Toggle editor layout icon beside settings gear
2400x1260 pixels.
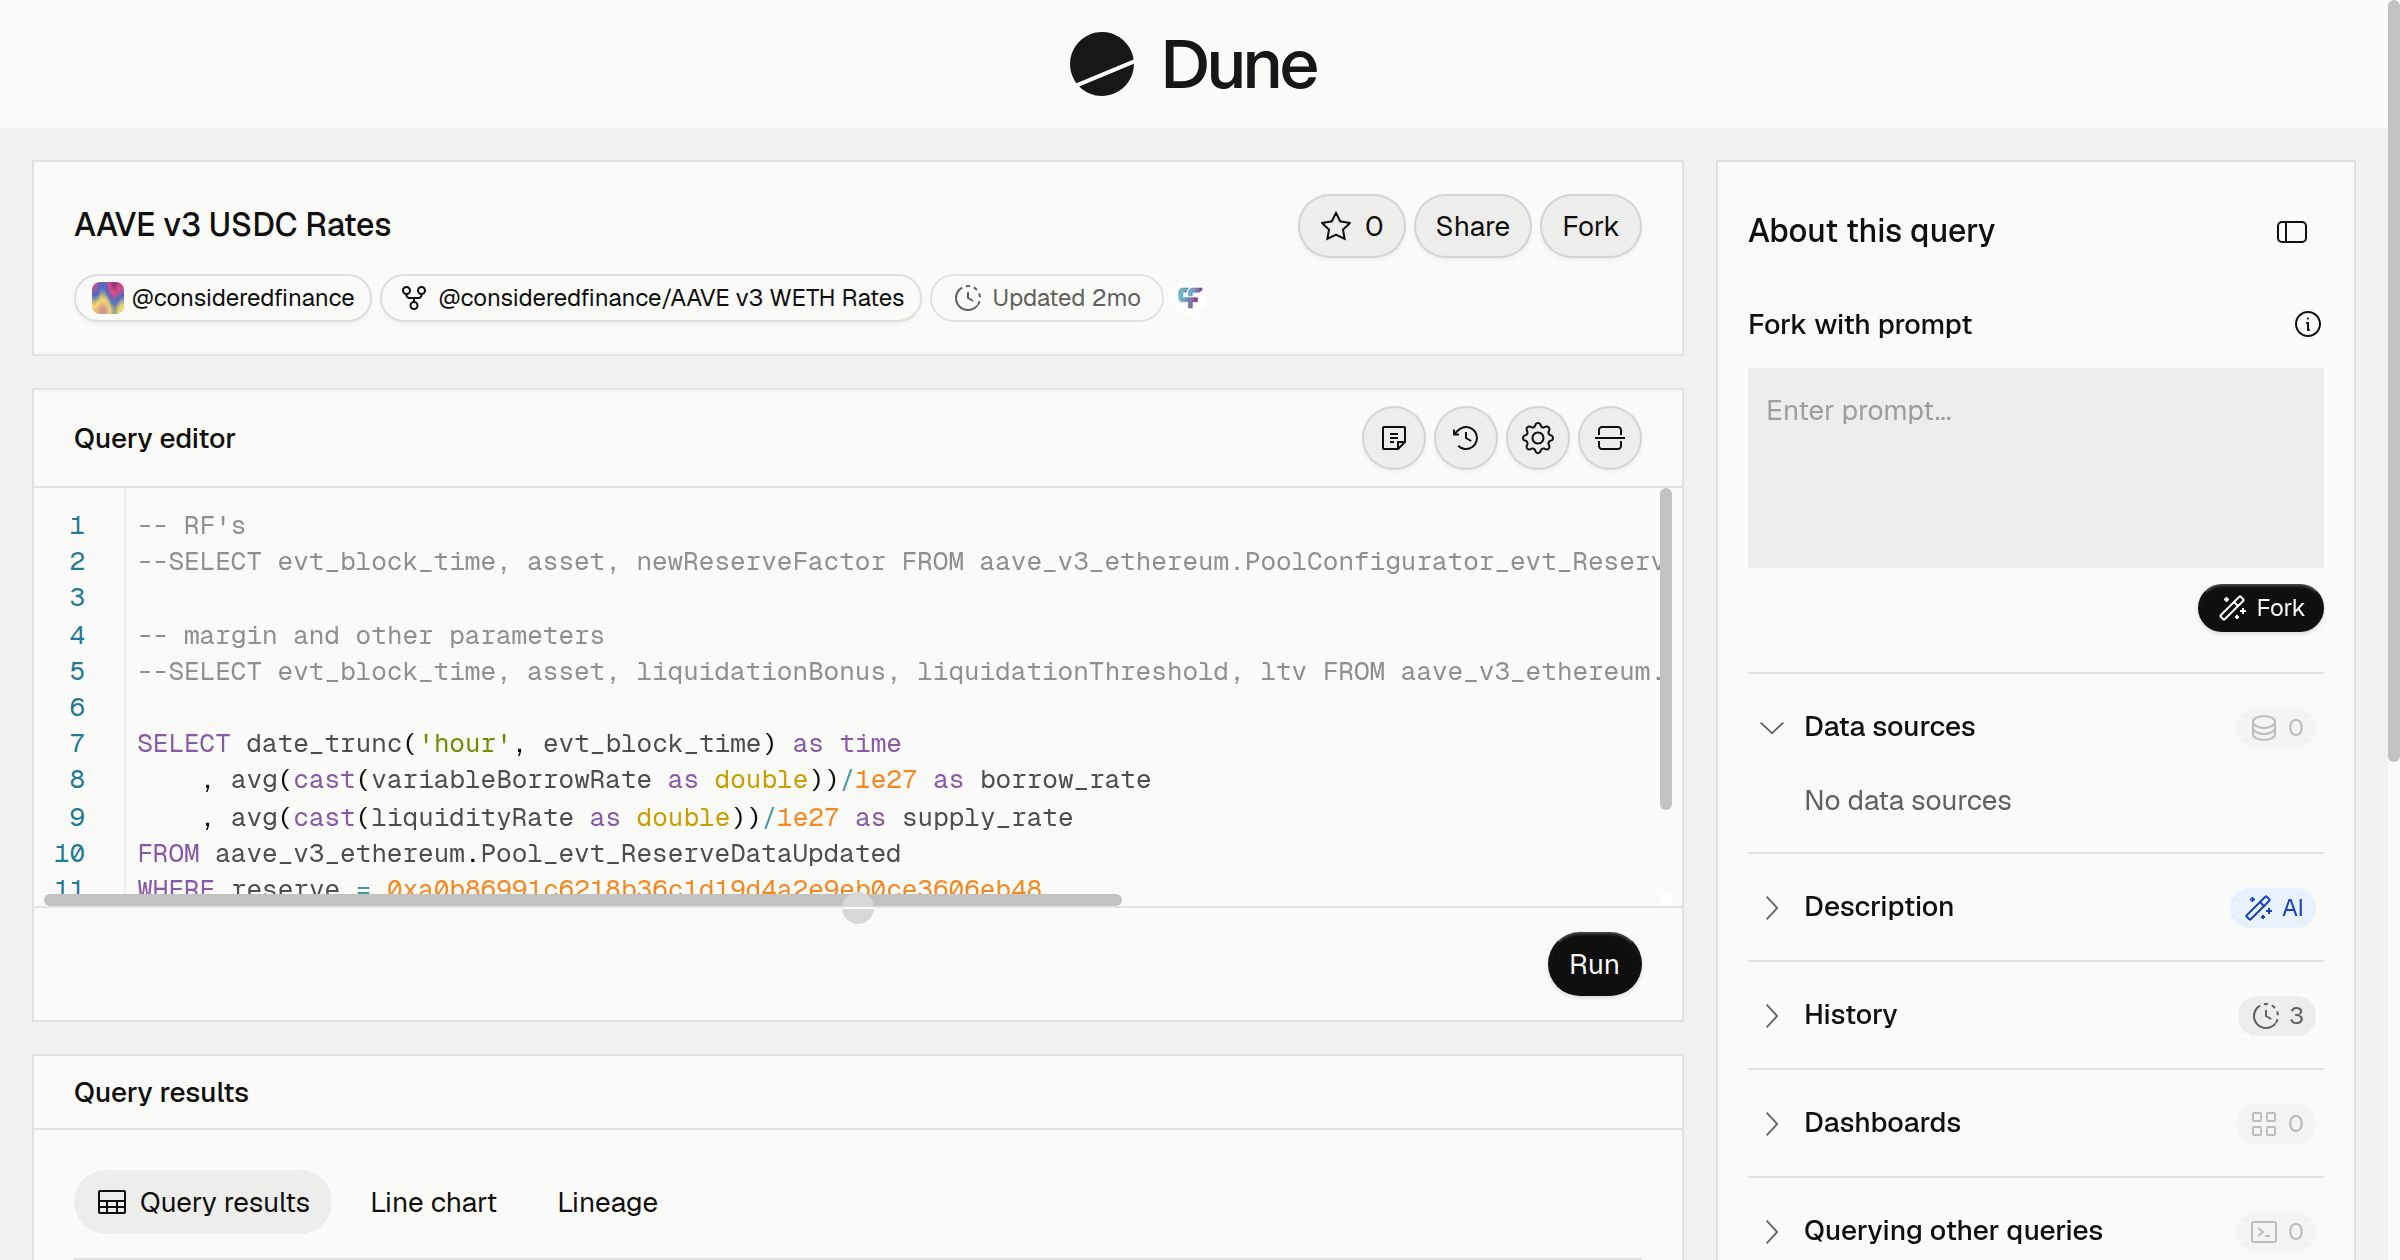pos(1609,438)
